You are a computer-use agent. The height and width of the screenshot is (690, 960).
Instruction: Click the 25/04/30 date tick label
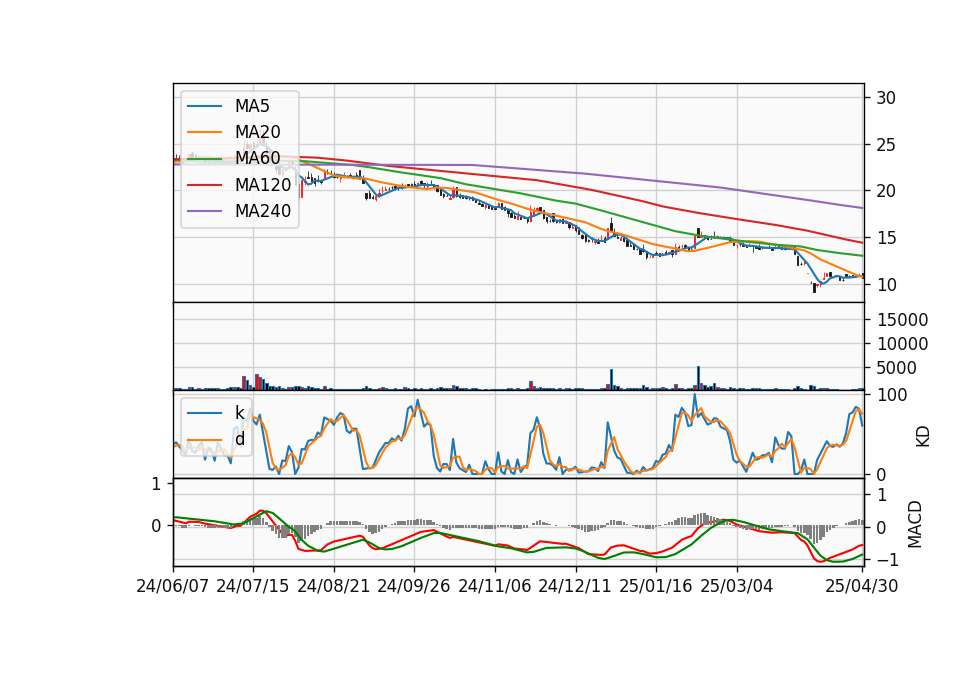click(x=862, y=586)
